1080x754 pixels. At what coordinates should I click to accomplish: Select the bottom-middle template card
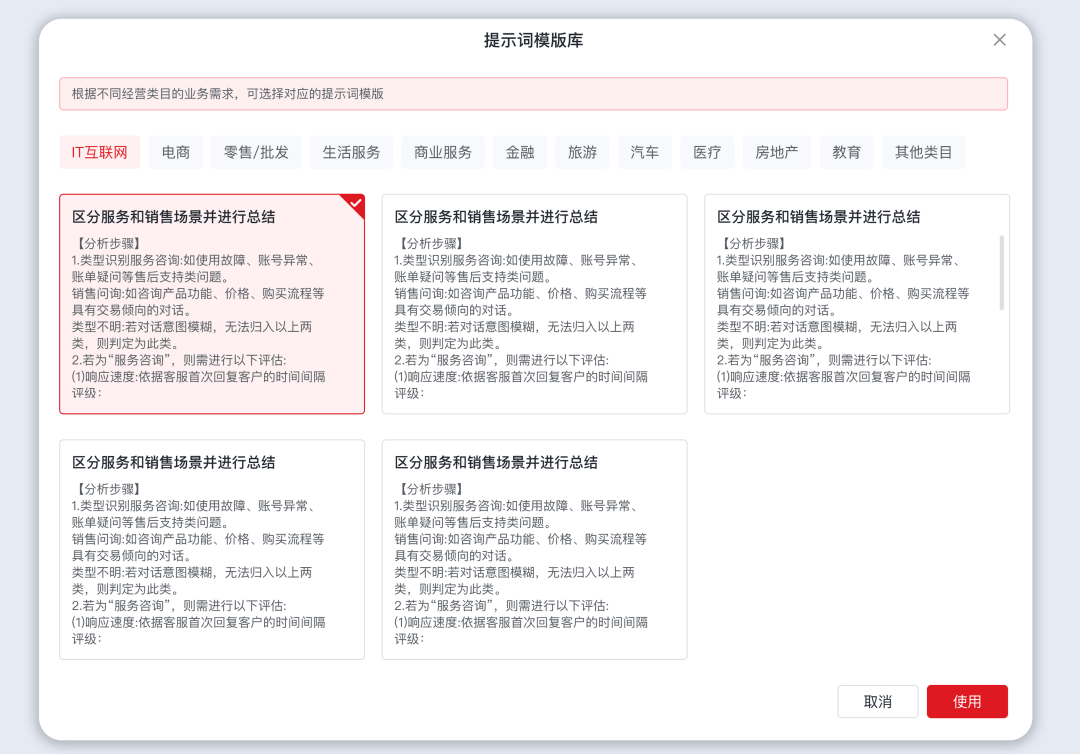pos(534,548)
